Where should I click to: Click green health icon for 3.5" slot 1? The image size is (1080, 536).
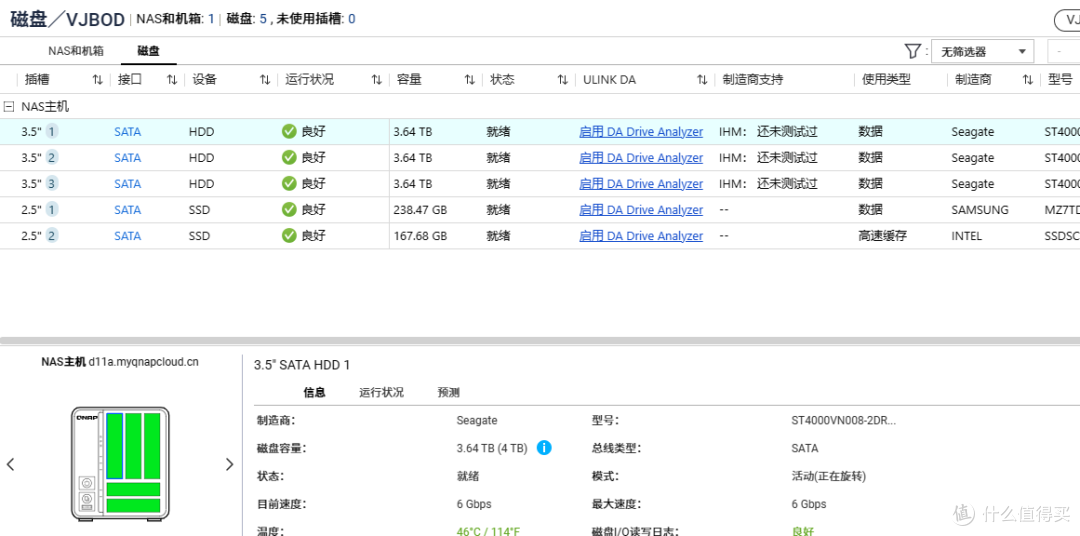(289, 132)
